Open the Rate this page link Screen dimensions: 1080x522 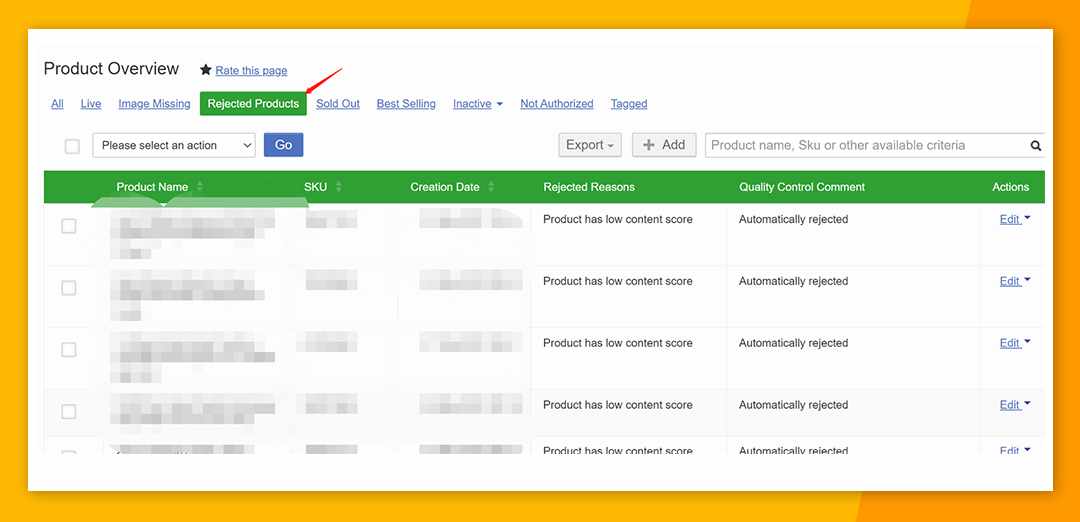251,70
